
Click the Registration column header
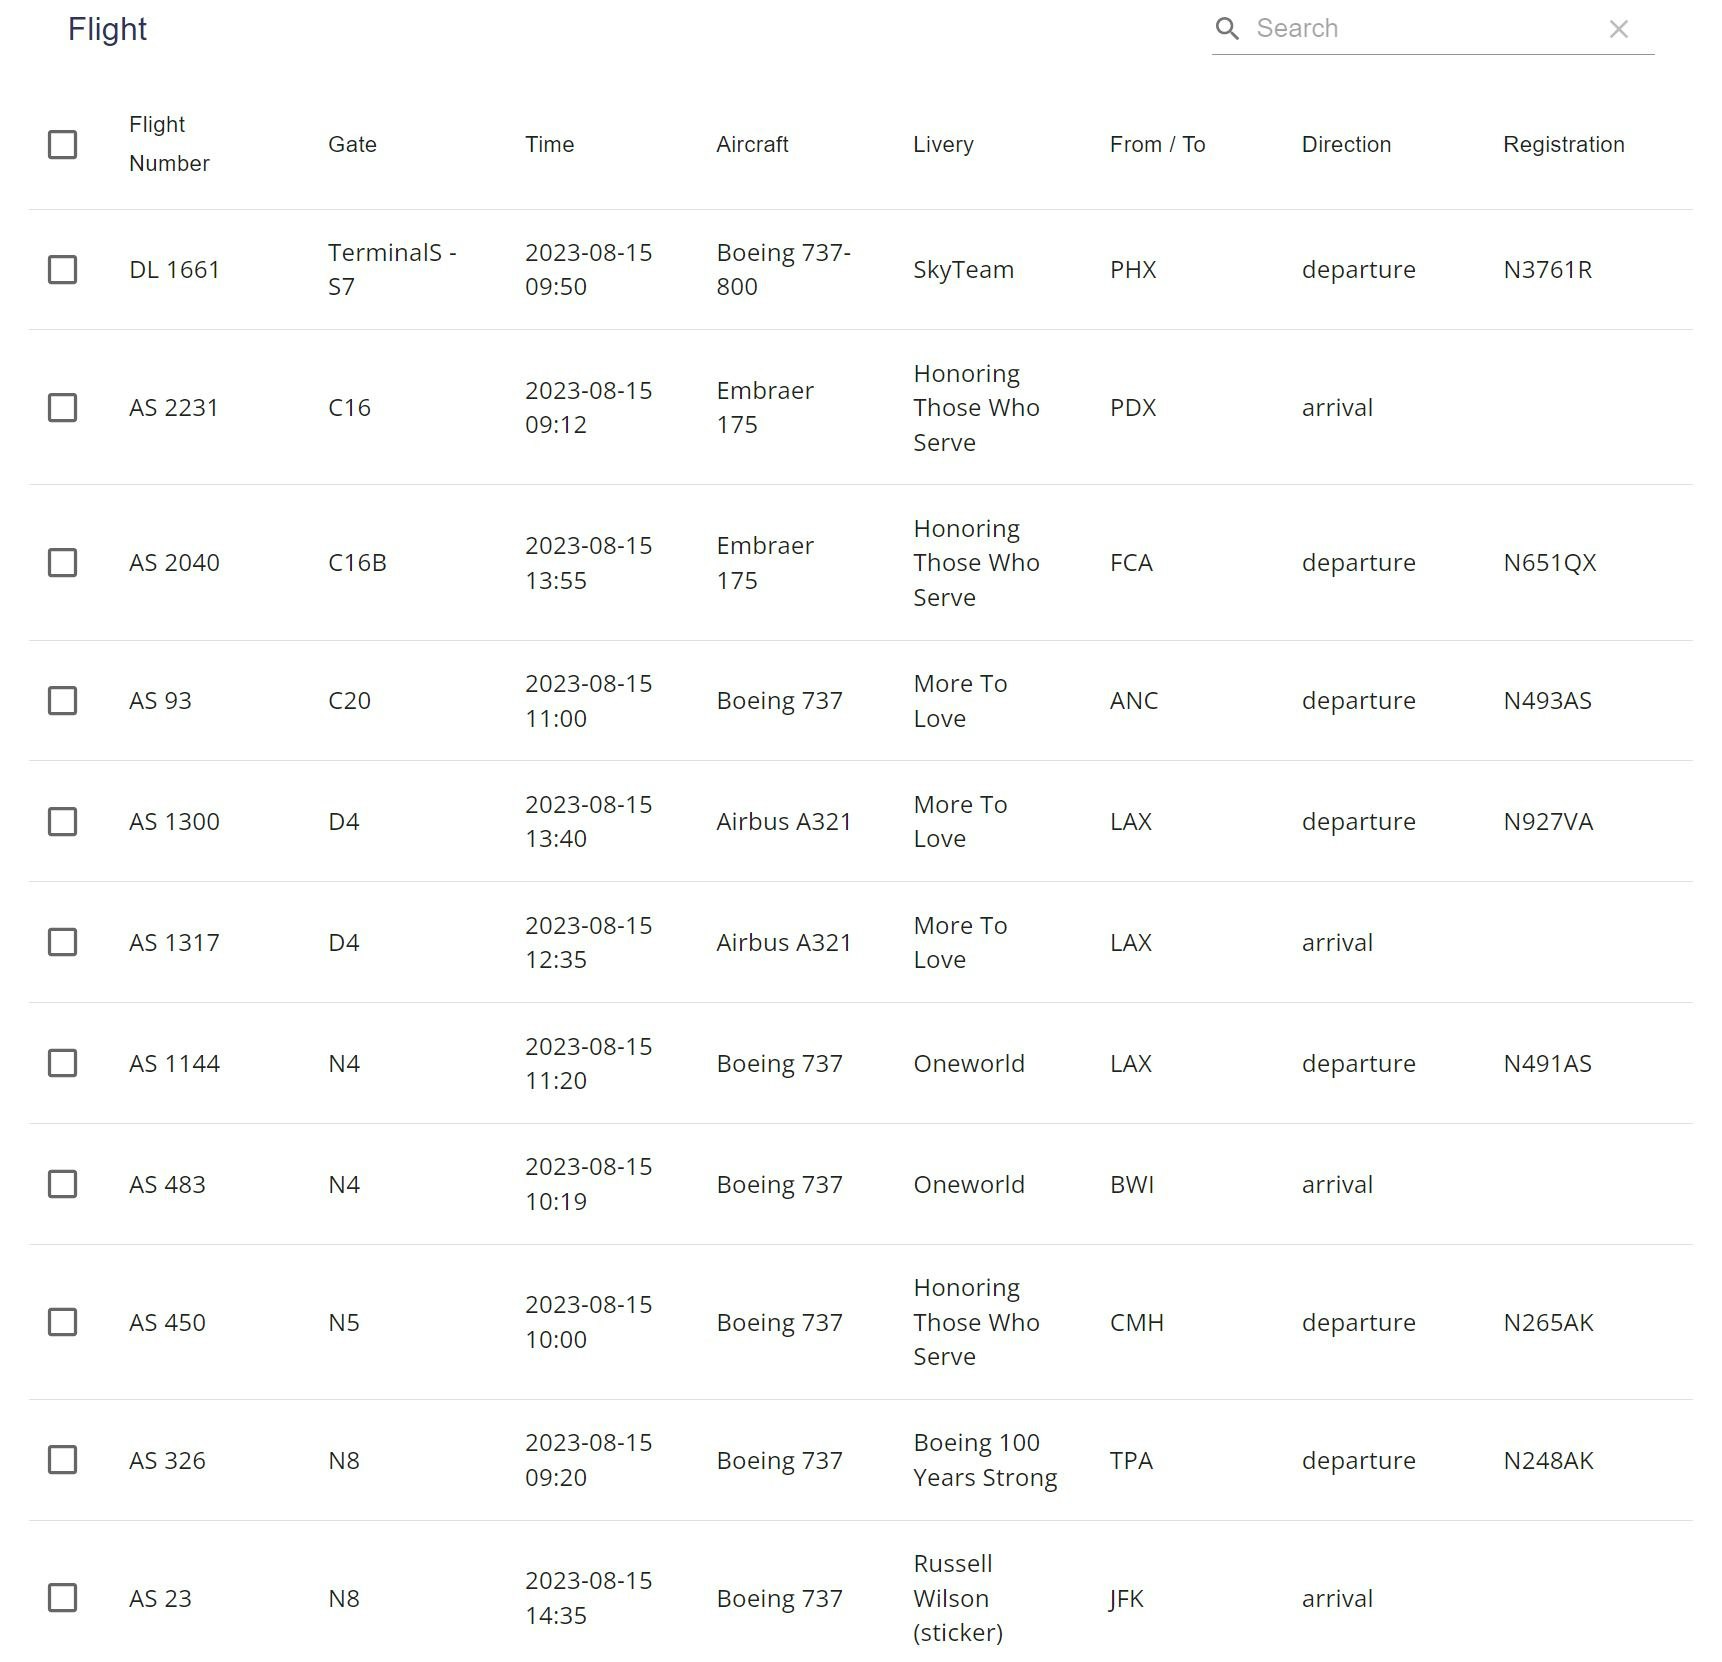click(1564, 145)
